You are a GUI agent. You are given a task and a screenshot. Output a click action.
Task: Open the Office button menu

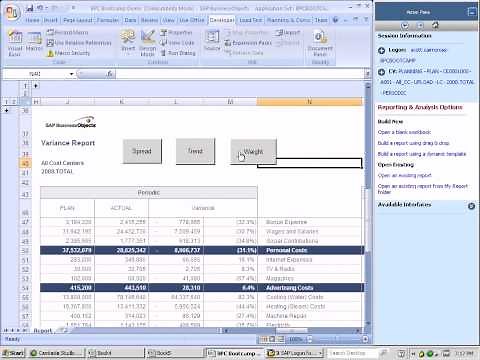click(x=13, y=12)
